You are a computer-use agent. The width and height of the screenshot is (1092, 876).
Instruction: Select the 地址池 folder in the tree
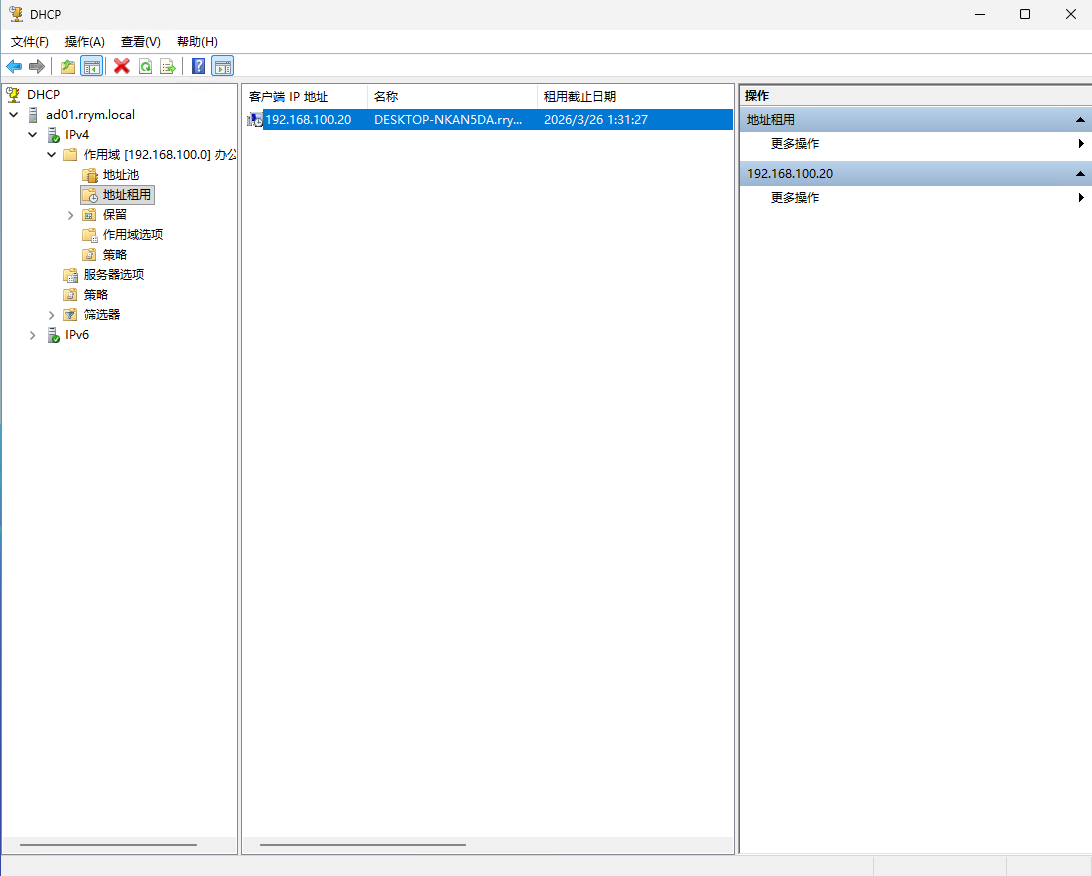click(x=120, y=175)
